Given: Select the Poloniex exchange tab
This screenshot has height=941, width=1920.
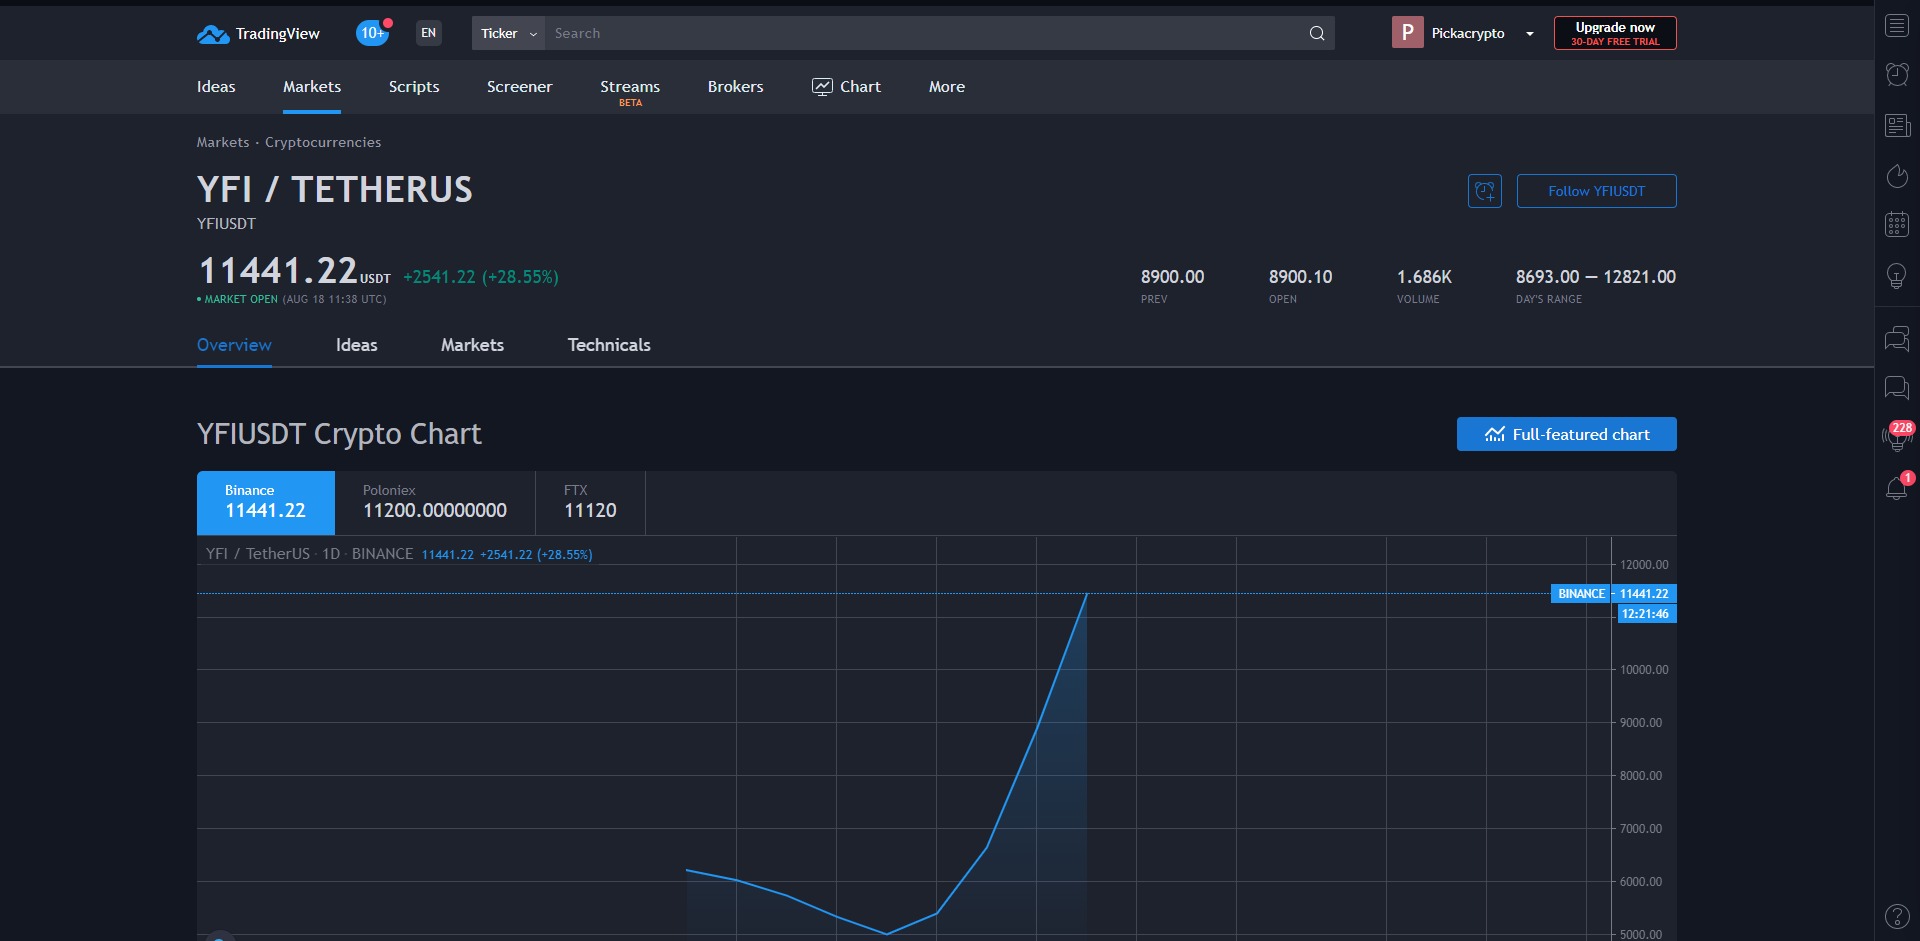Looking at the screenshot, I should [x=435, y=503].
